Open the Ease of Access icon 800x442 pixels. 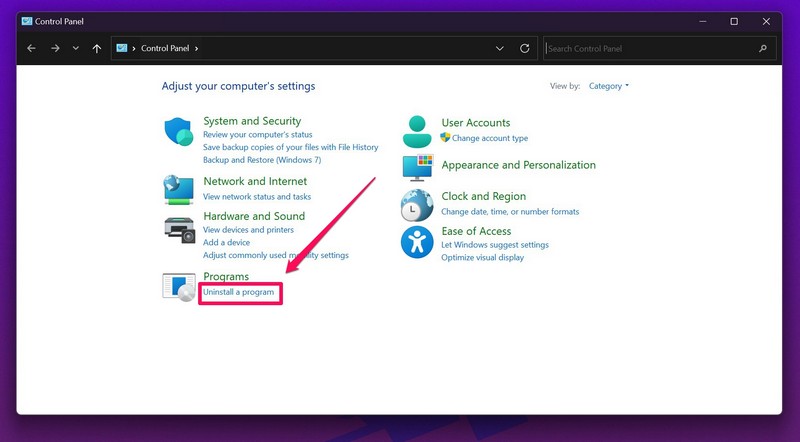[417, 243]
